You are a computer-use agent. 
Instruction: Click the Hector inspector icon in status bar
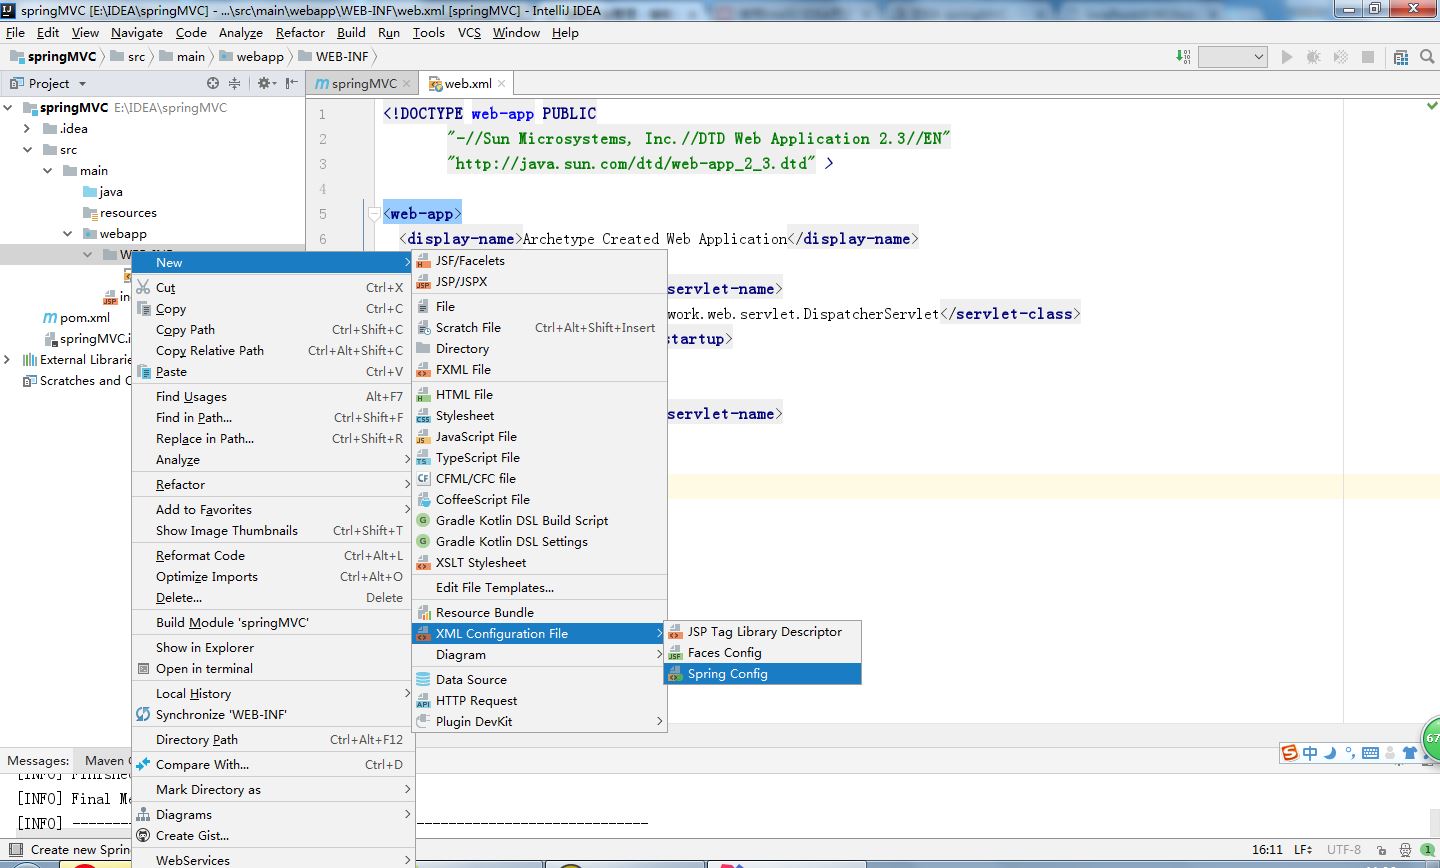click(x=1407, y=850)
